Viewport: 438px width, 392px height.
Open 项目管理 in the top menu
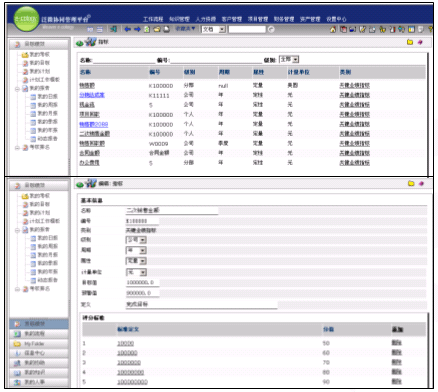click(x=258, y=19)
